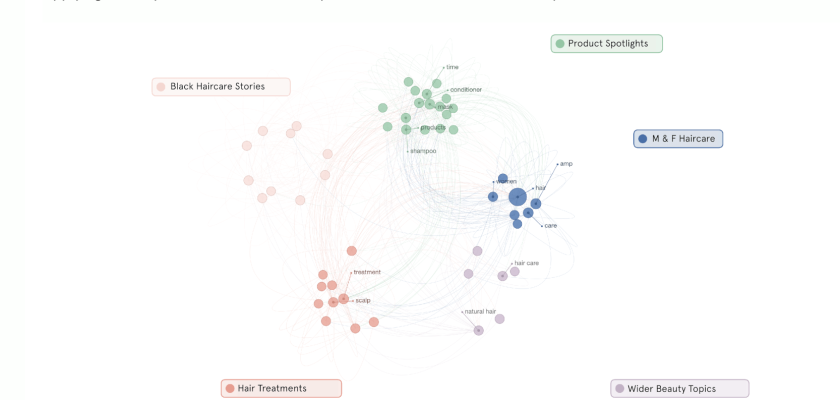Viewport: 840px width, 400px height.
Task: Select the largest blue hair node
Action: 517,197
